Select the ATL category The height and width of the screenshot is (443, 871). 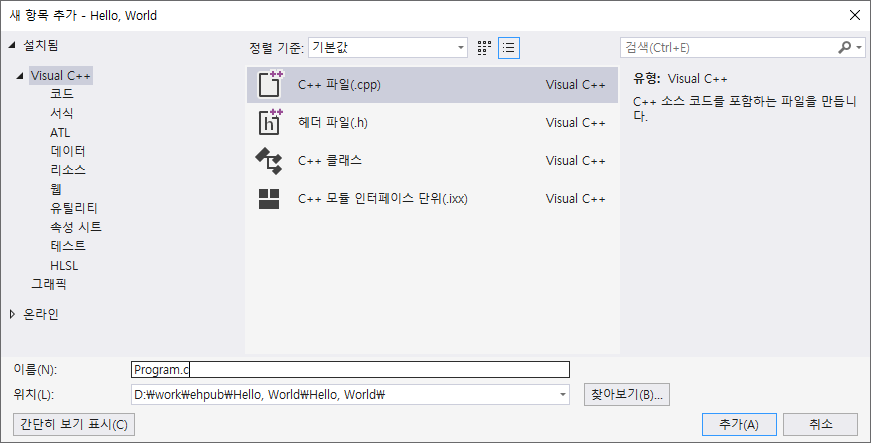(x=60, y=132)
